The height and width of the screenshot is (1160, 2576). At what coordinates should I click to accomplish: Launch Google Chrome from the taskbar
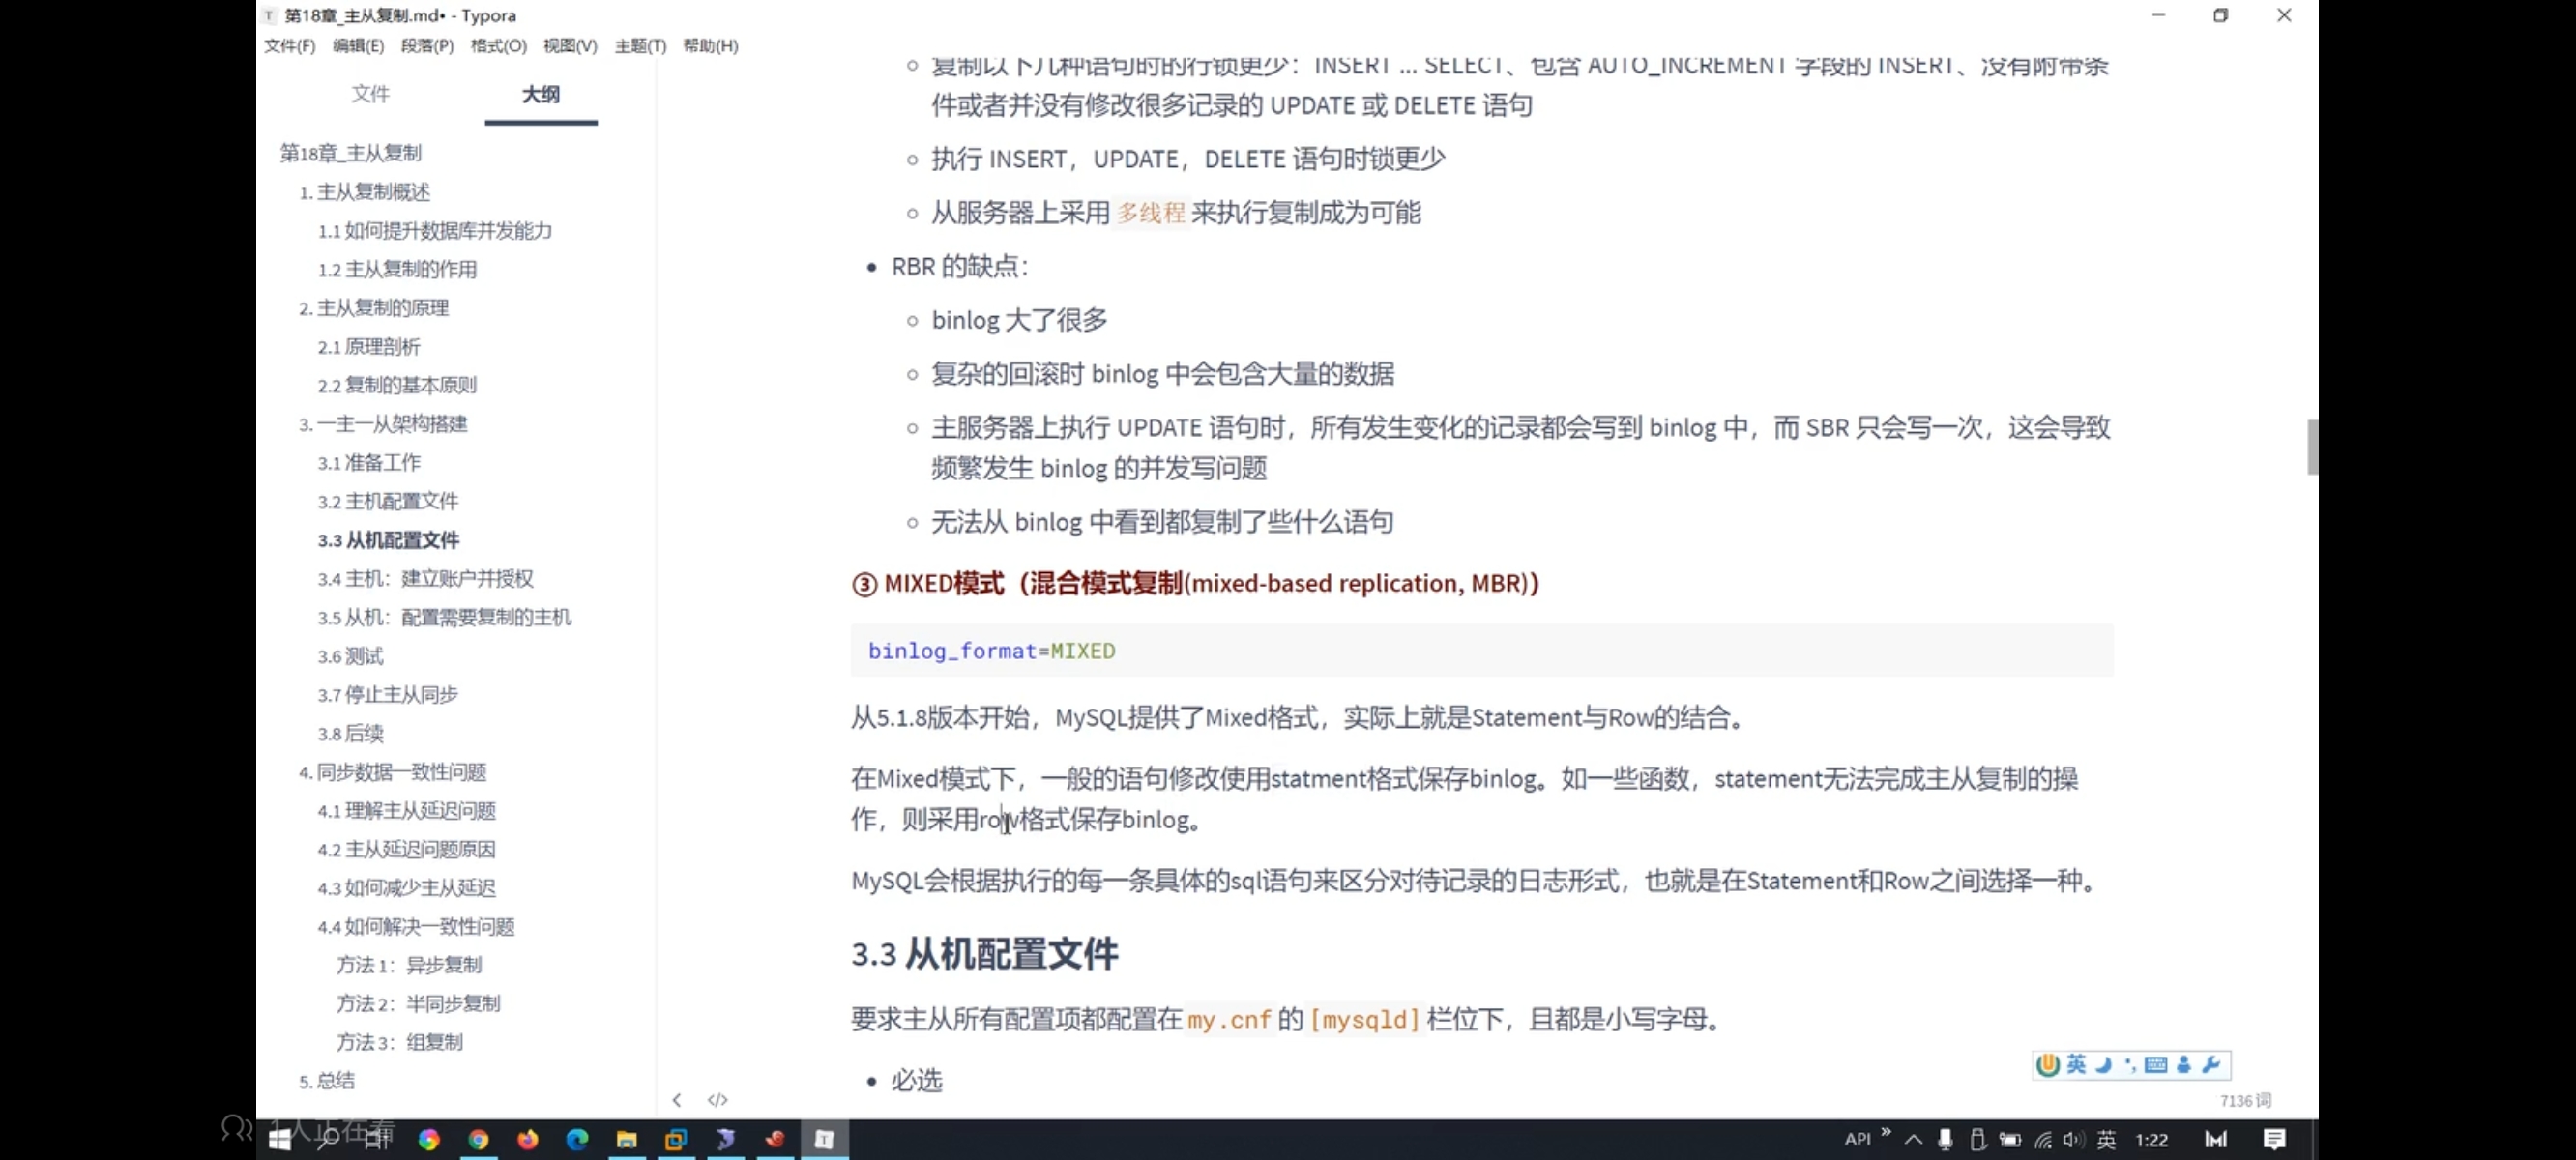click(478, 1139)
